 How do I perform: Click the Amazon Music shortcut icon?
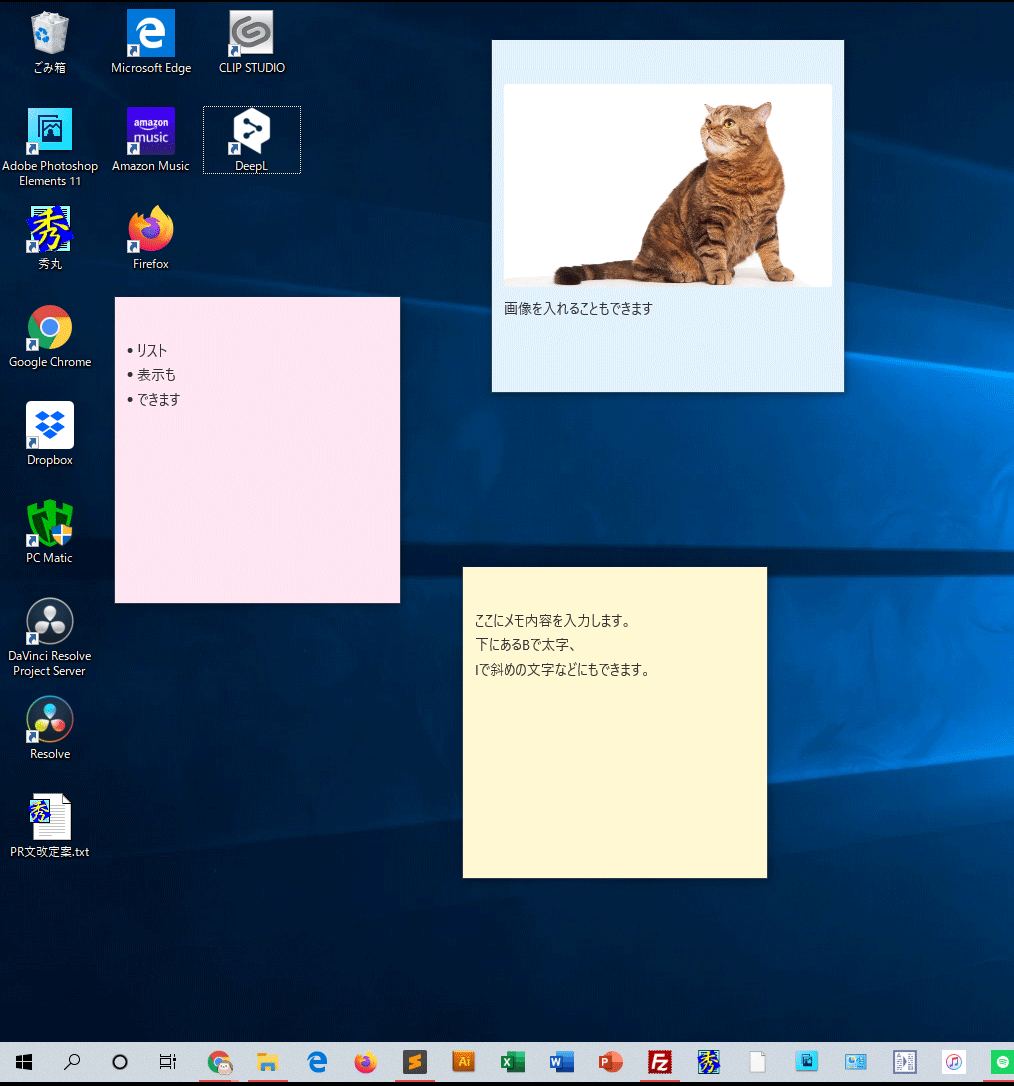151,132
